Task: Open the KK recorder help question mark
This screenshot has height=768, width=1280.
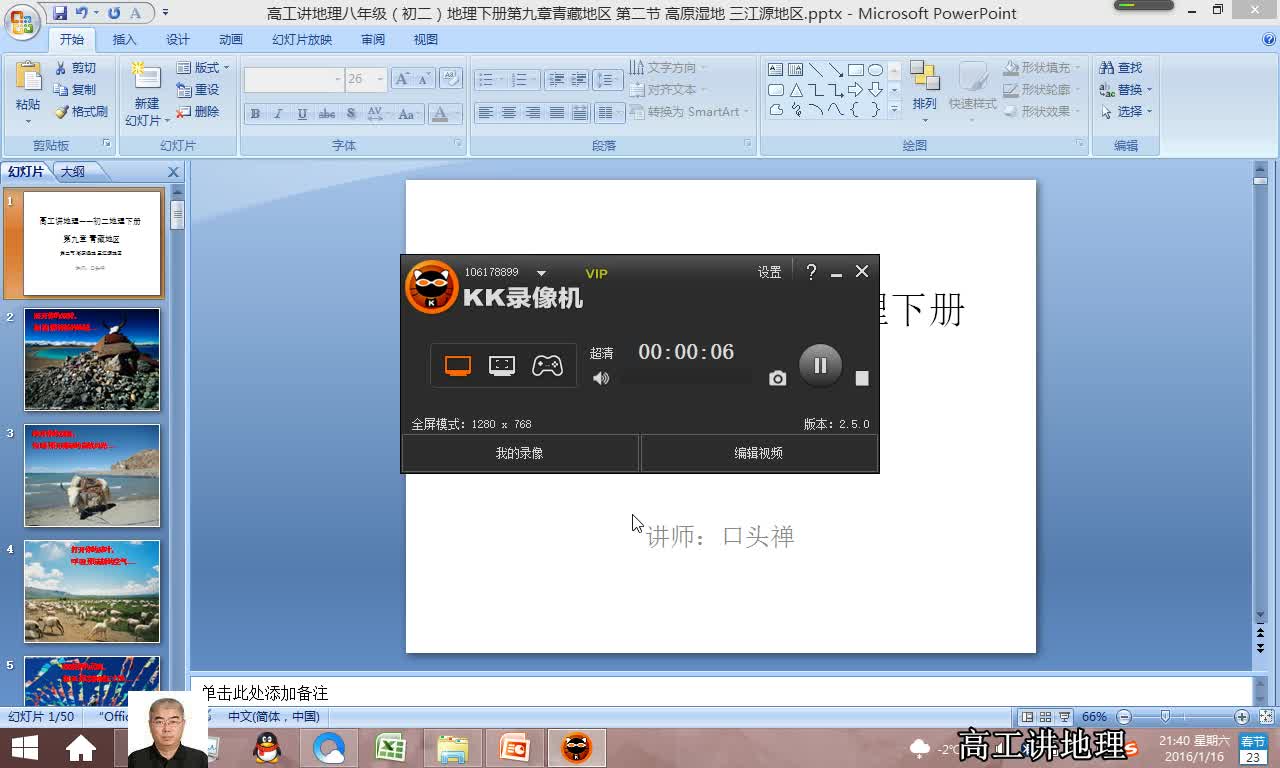Action: (x=811, y=272)
